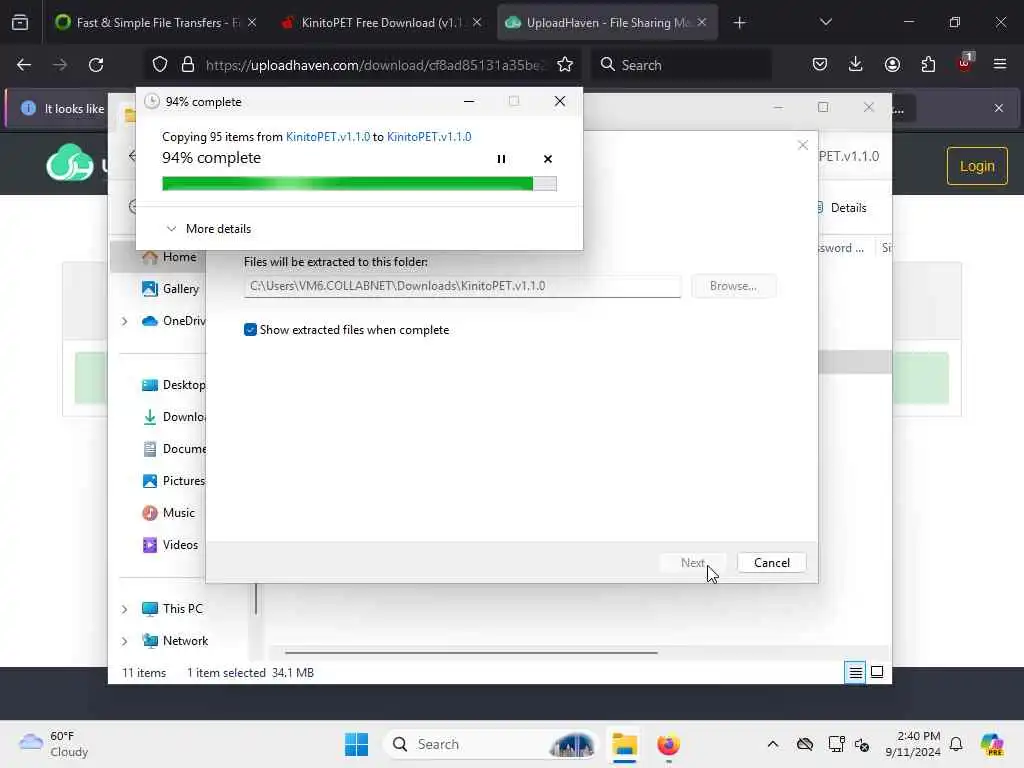The image size is (1024, 768).
Task: Open the Music quick access folder
Action: (169, 513)
